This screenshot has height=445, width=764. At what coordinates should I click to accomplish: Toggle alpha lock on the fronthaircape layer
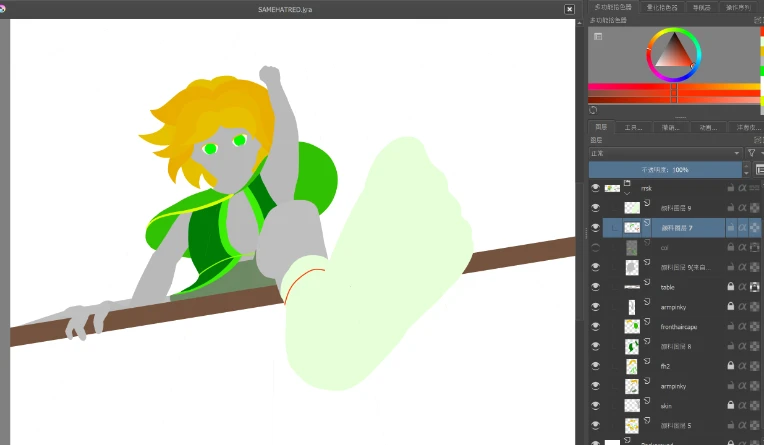coord(742,327)
